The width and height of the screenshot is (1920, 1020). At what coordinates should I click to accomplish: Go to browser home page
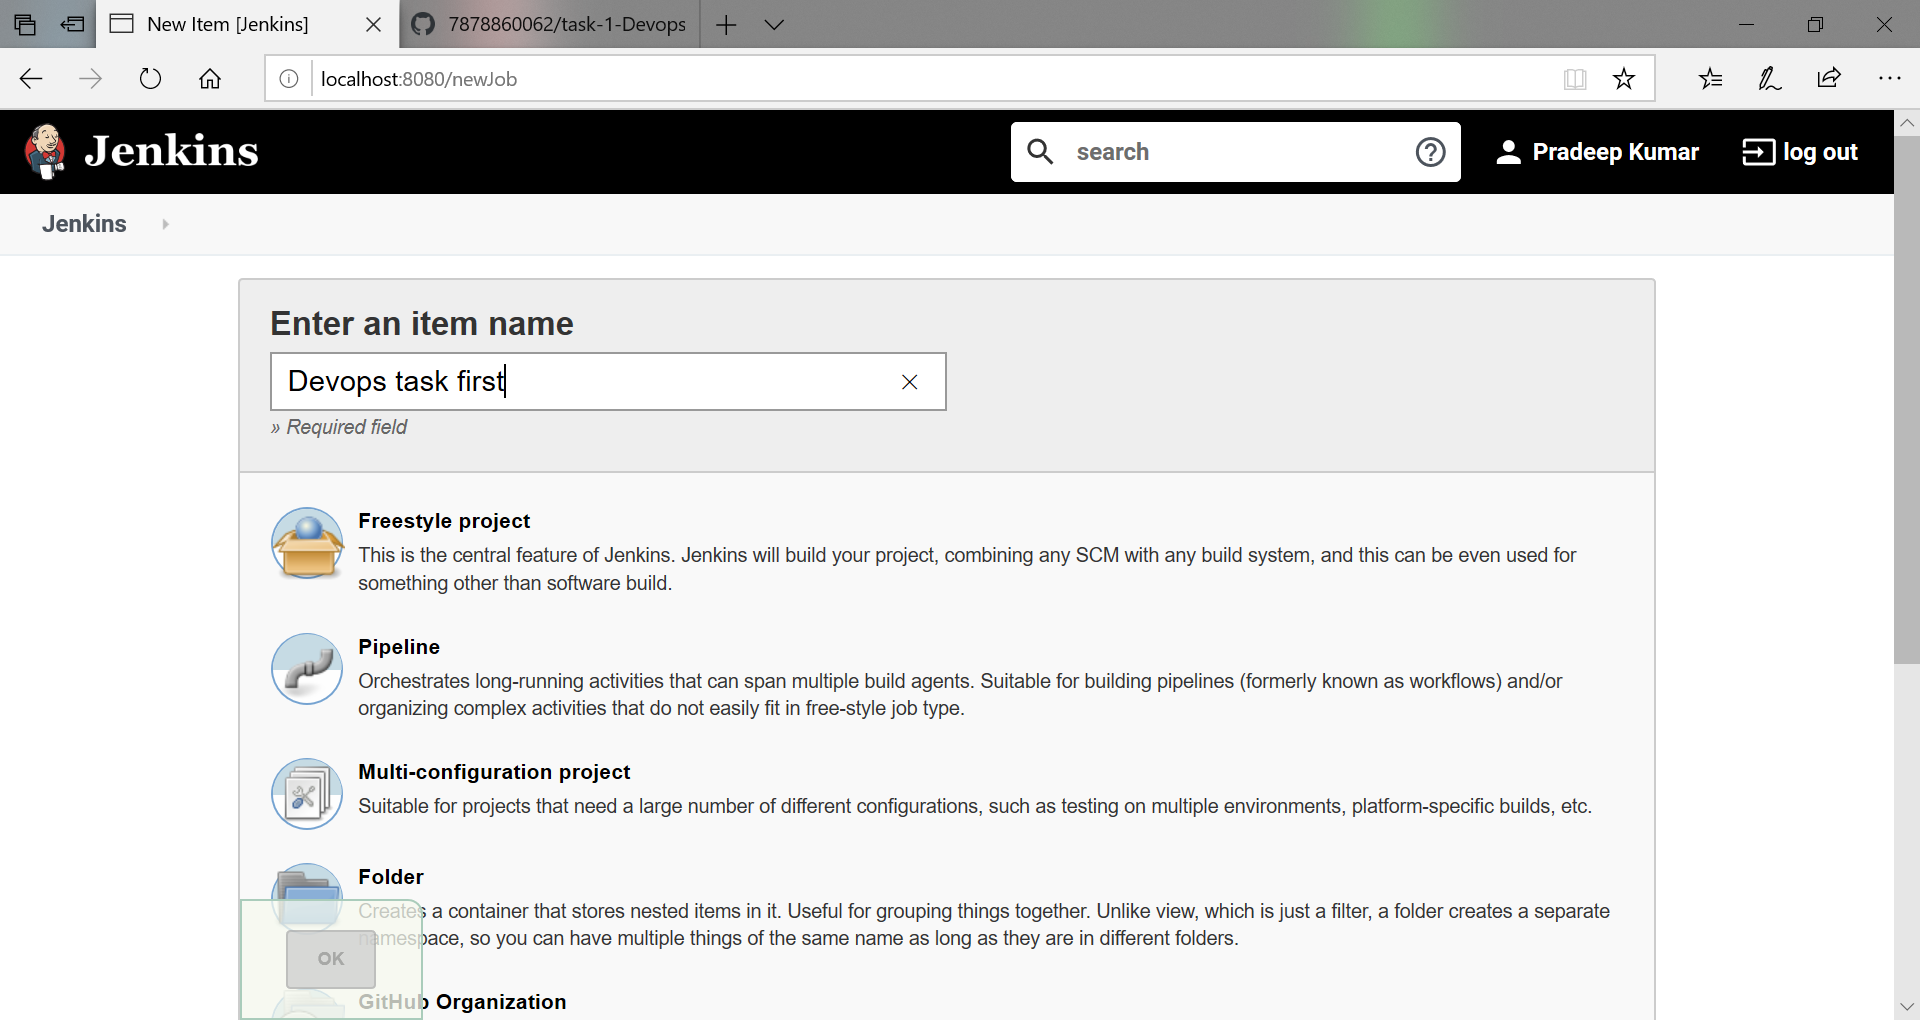click(x=210, y=79)
